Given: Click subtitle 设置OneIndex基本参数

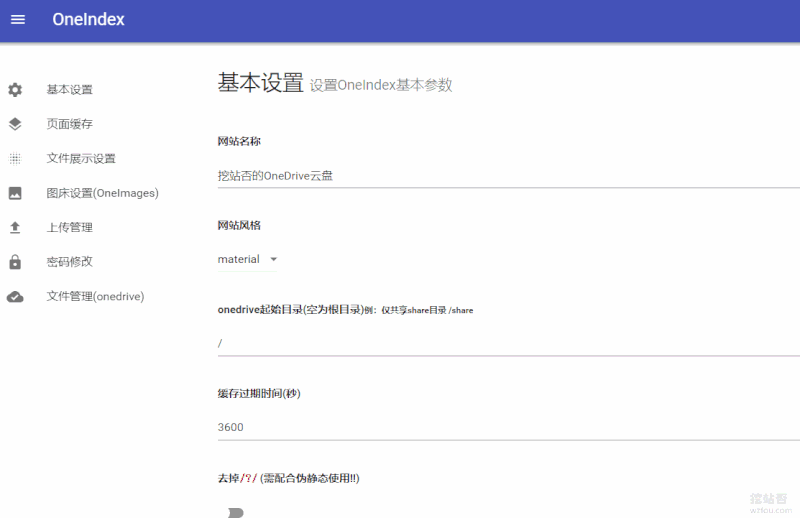Looking at the screenshot, I should point(381,85).
